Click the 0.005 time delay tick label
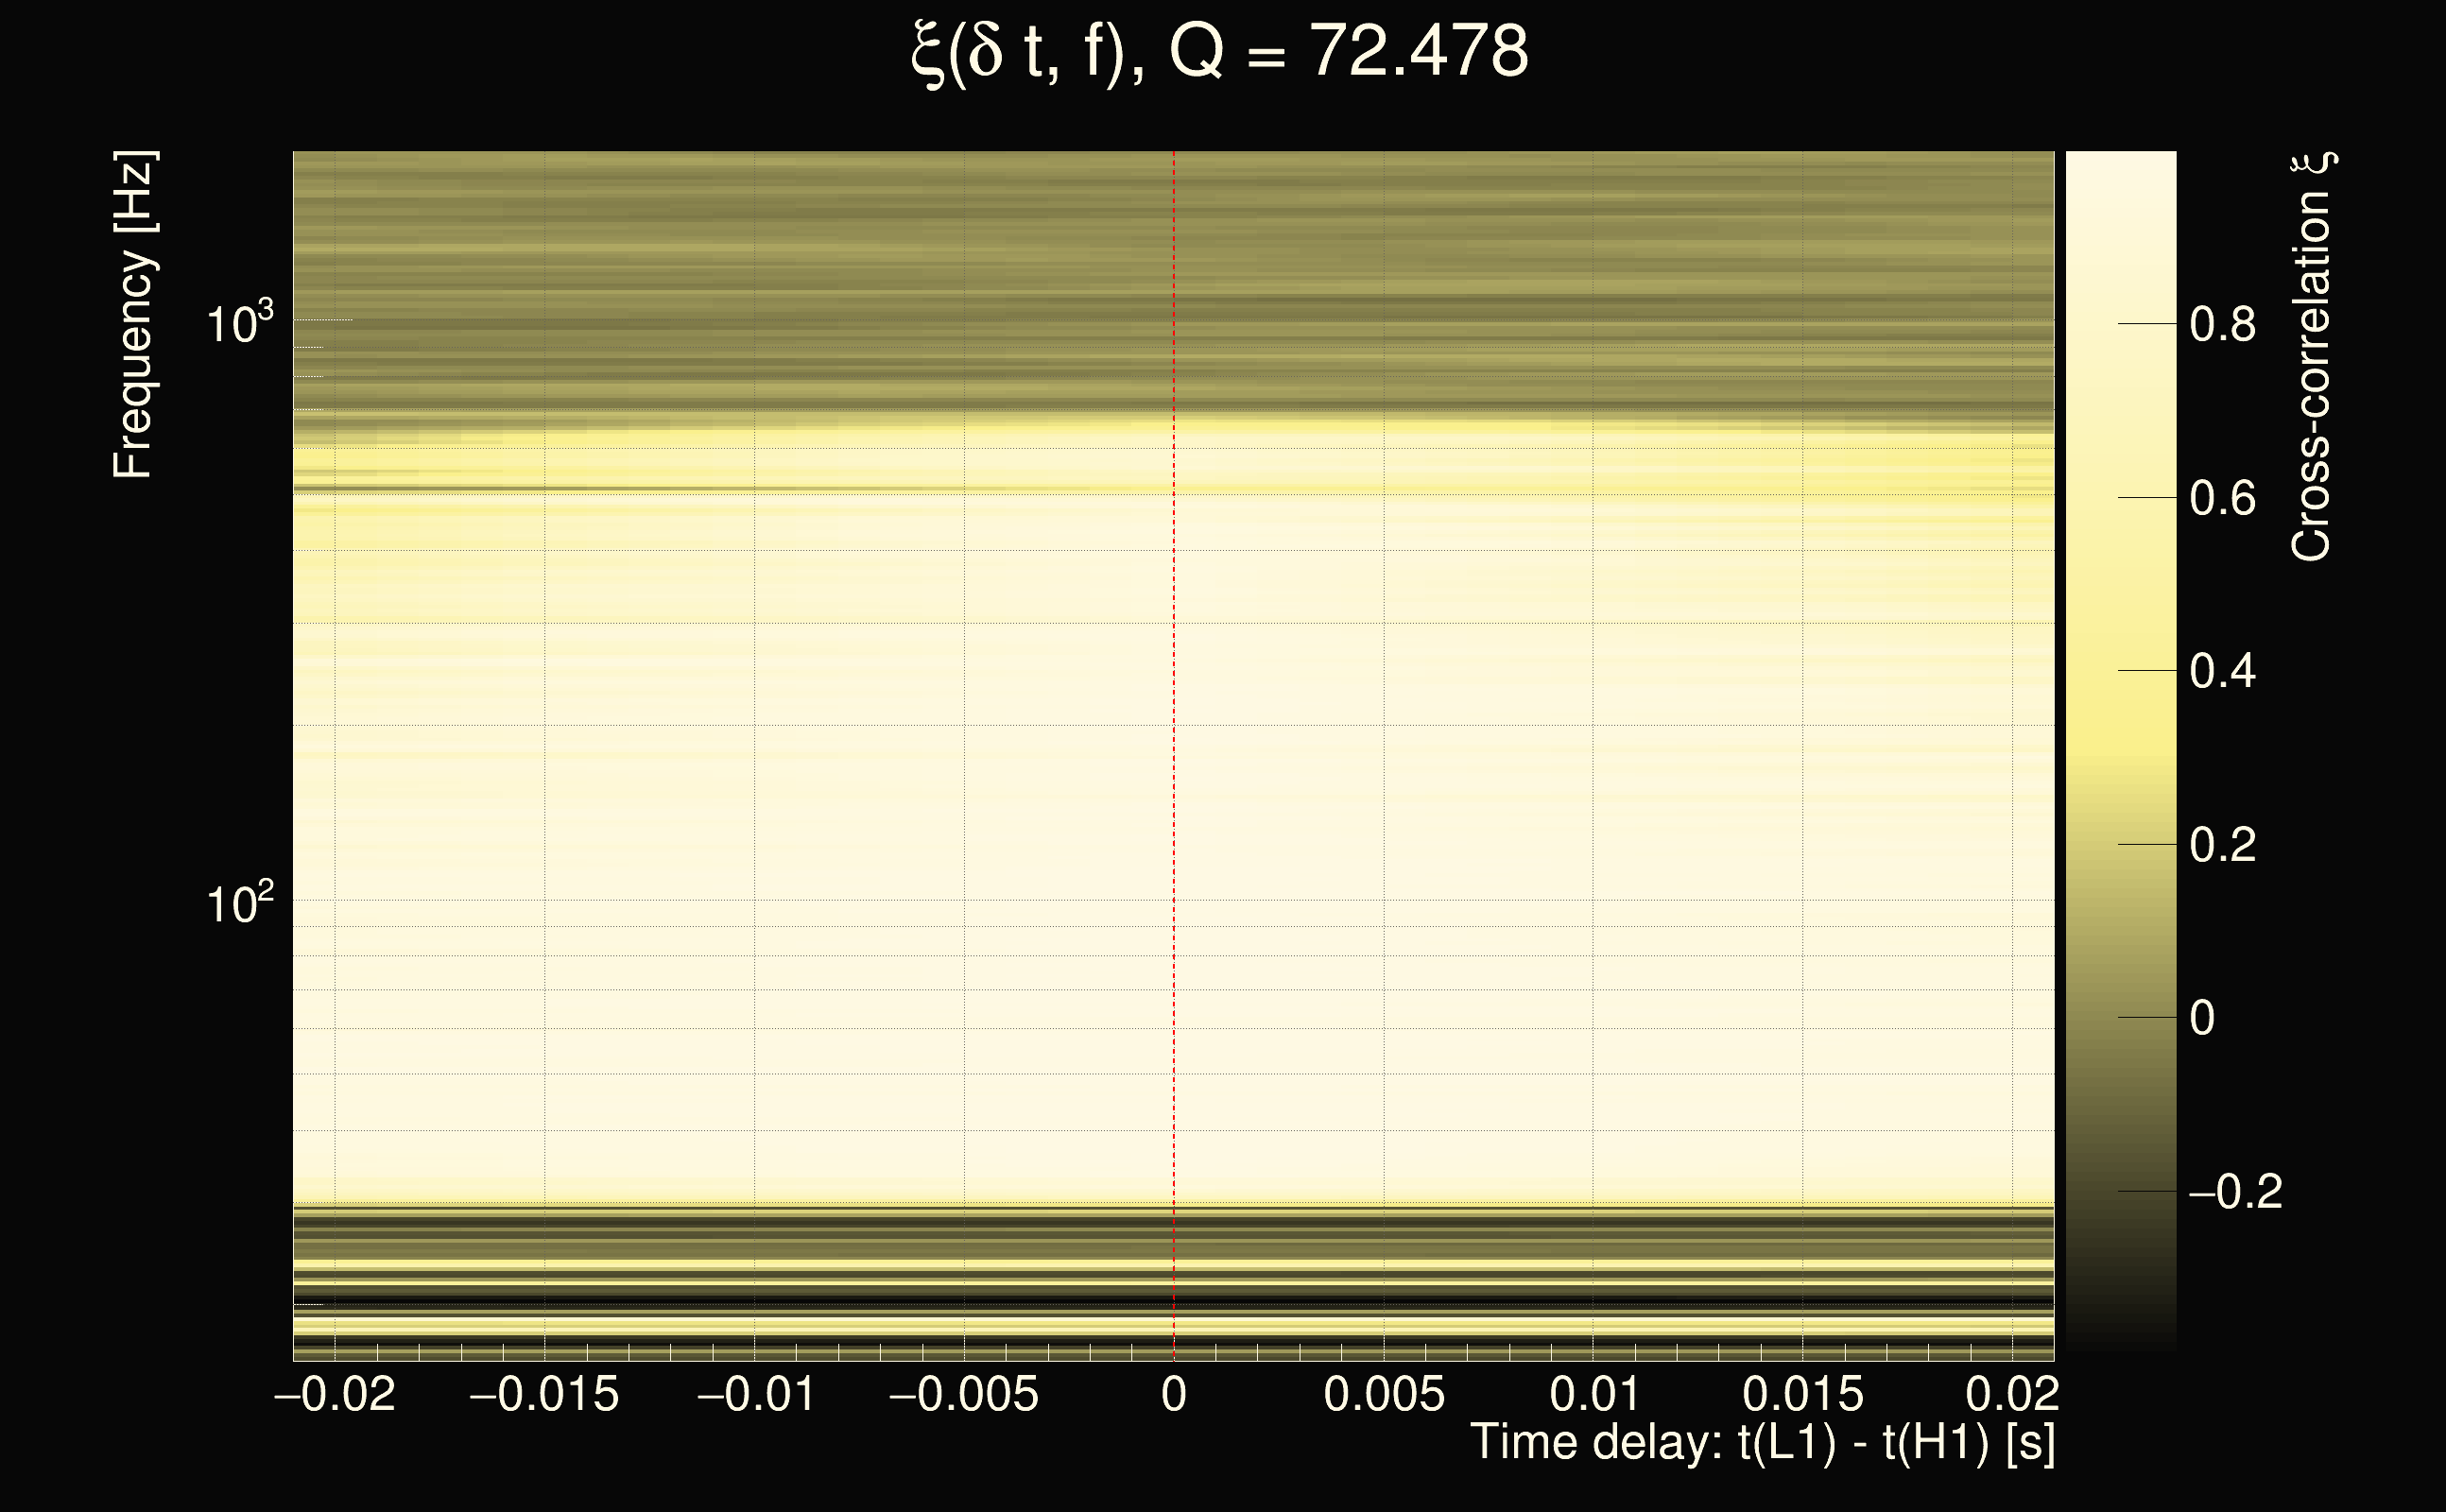The image size is (2446, 1512). (1384, 1394)
